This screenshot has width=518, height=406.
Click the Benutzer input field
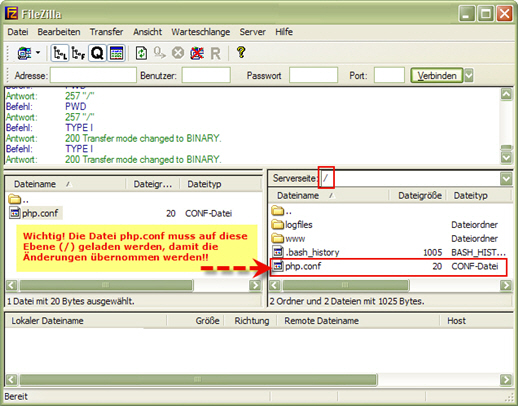click(x=206, y=75)
